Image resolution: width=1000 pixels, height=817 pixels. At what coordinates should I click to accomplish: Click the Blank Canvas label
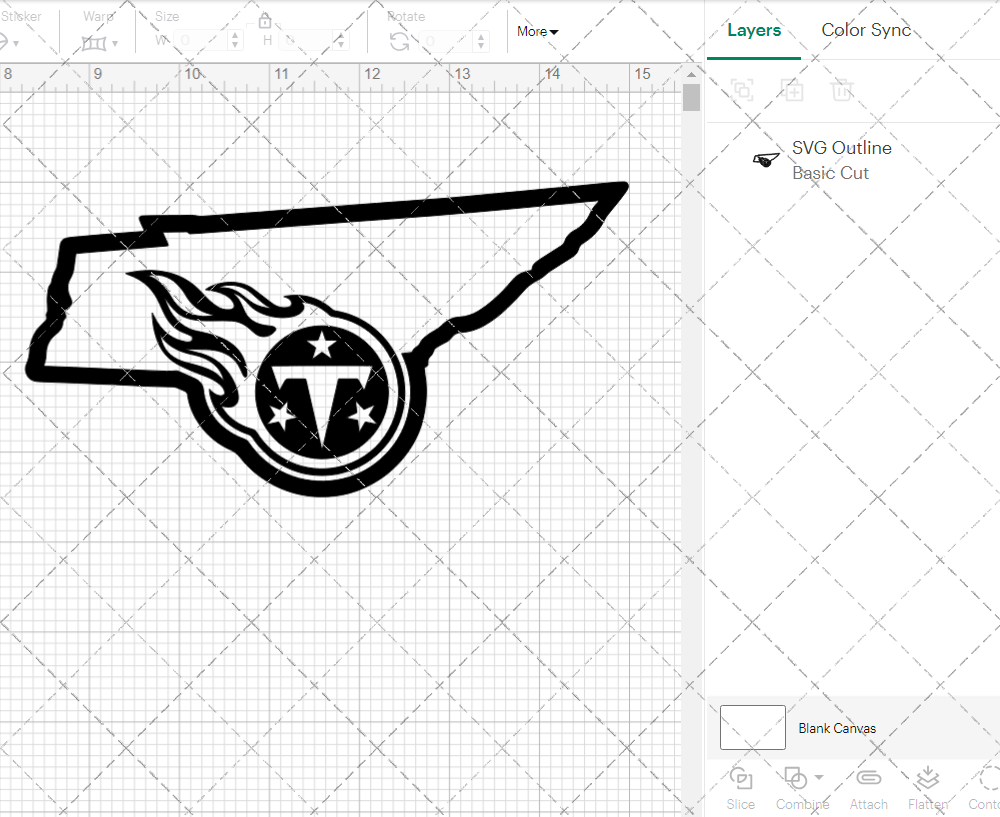[837, 728]
